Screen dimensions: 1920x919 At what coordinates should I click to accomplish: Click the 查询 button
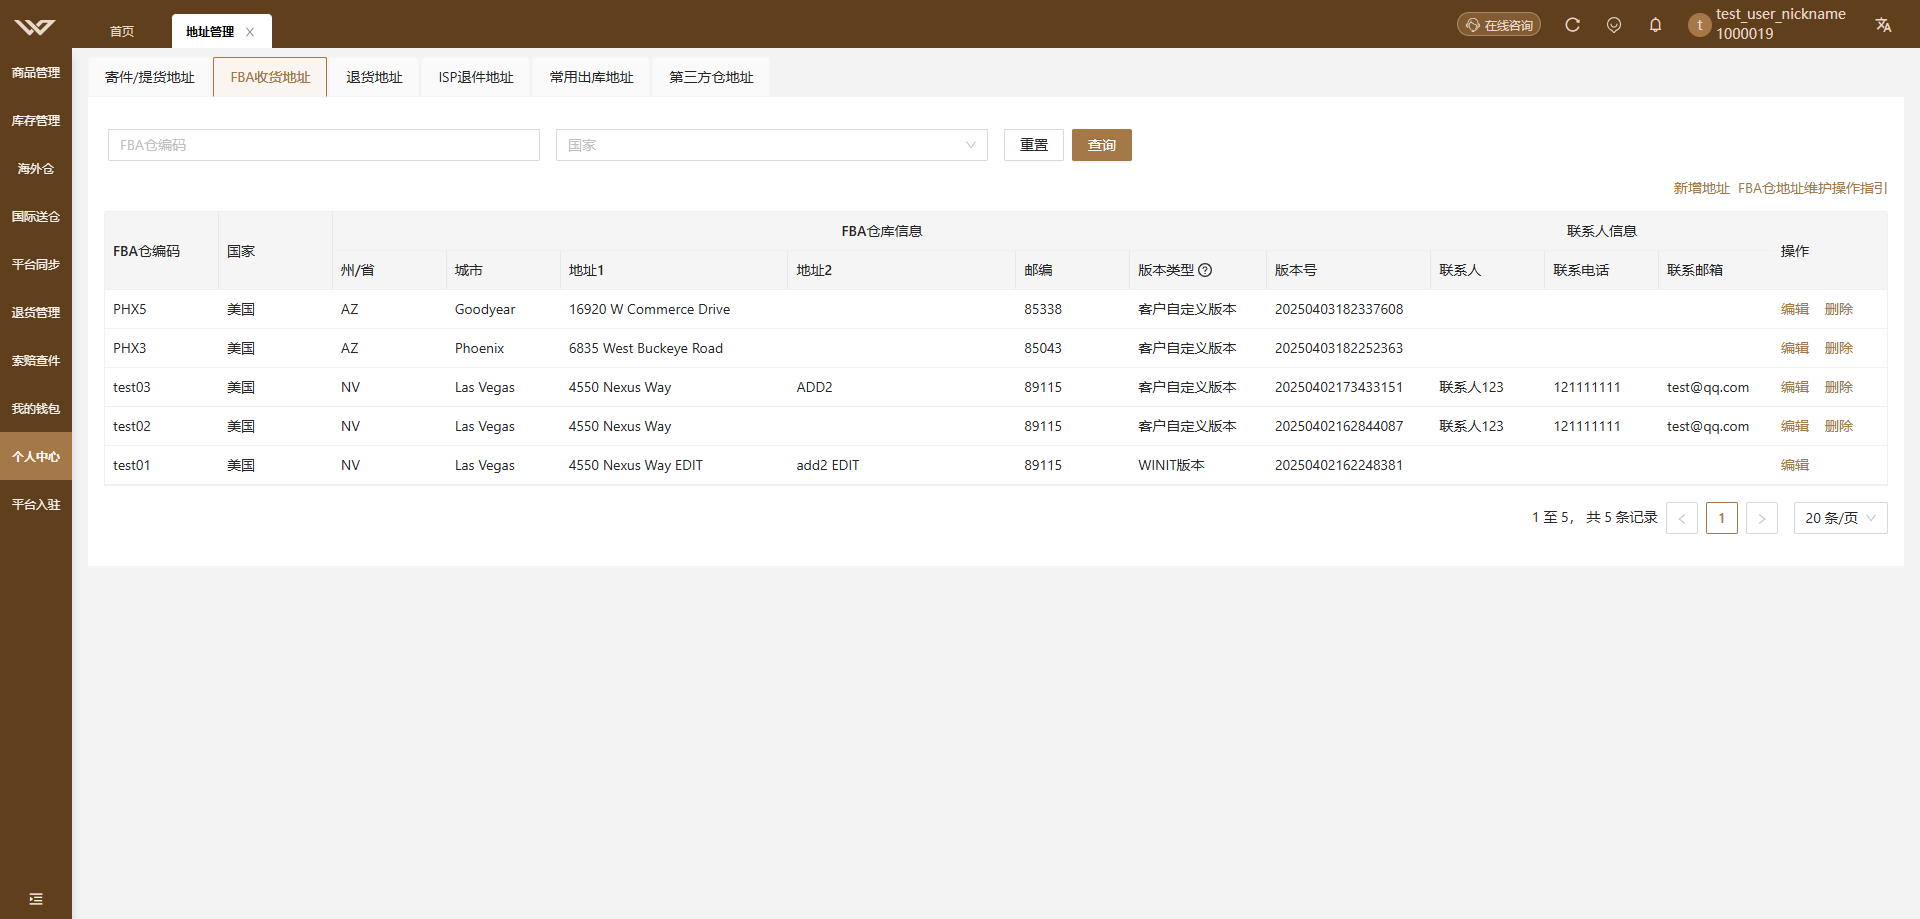pos(1102,145)
